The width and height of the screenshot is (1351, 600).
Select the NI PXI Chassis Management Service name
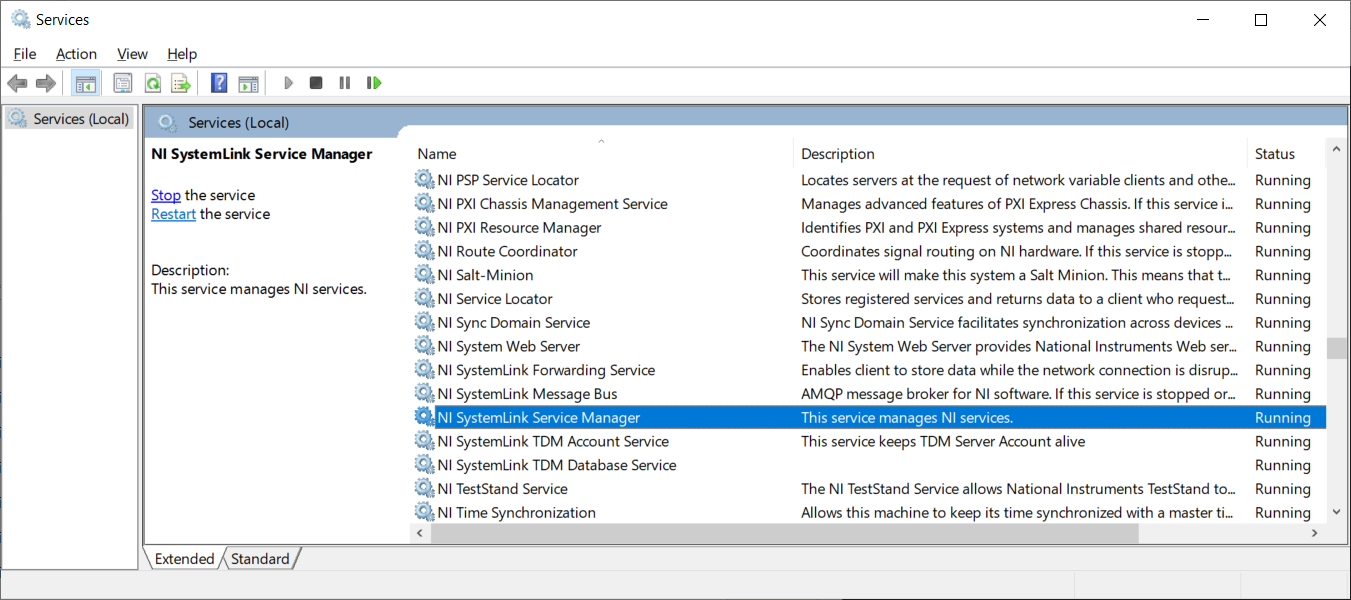[553, 204]
